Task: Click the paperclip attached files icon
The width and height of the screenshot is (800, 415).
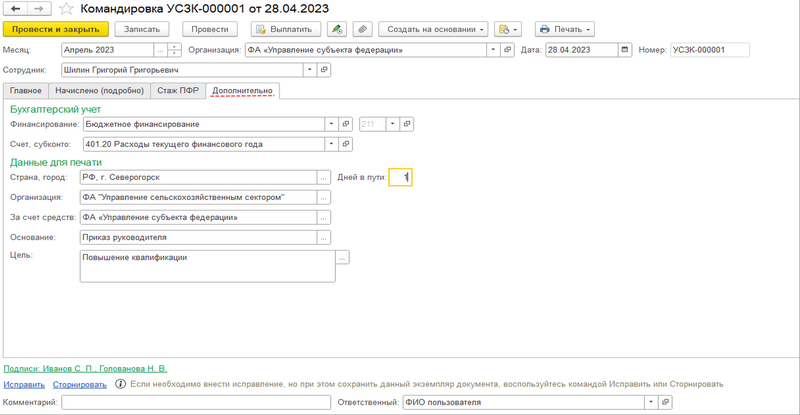Action: point(362,29)
